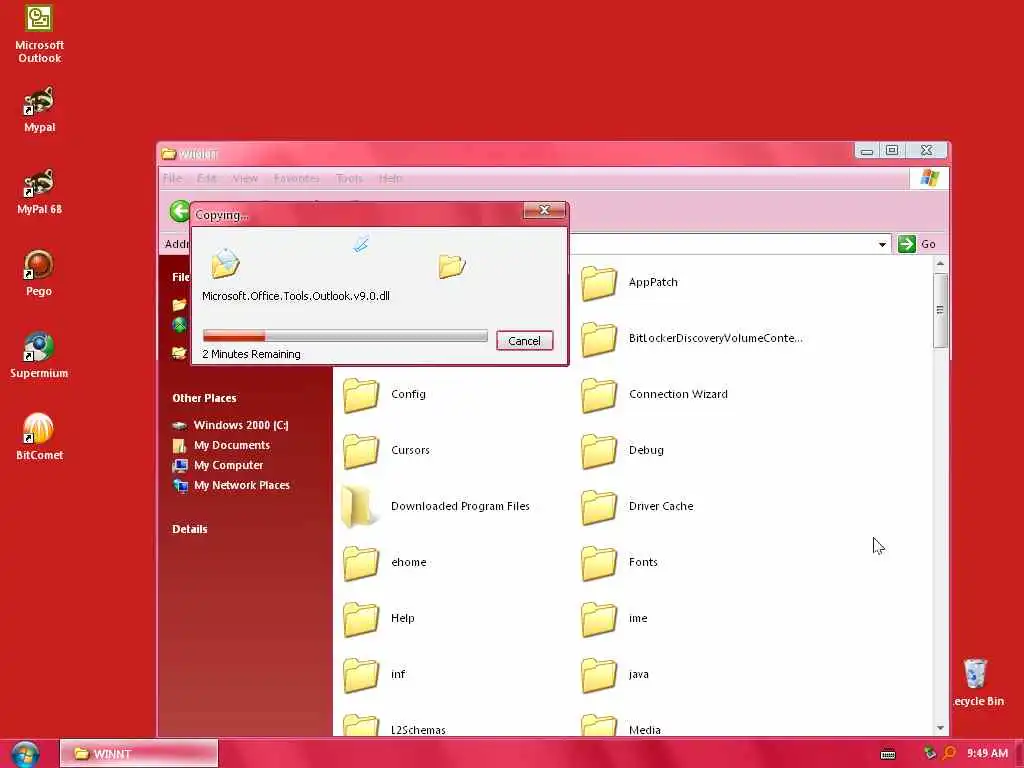Select the Mypal desktop shortcut
This screenshot has height=768, width=1024.
tap(39, 110)
